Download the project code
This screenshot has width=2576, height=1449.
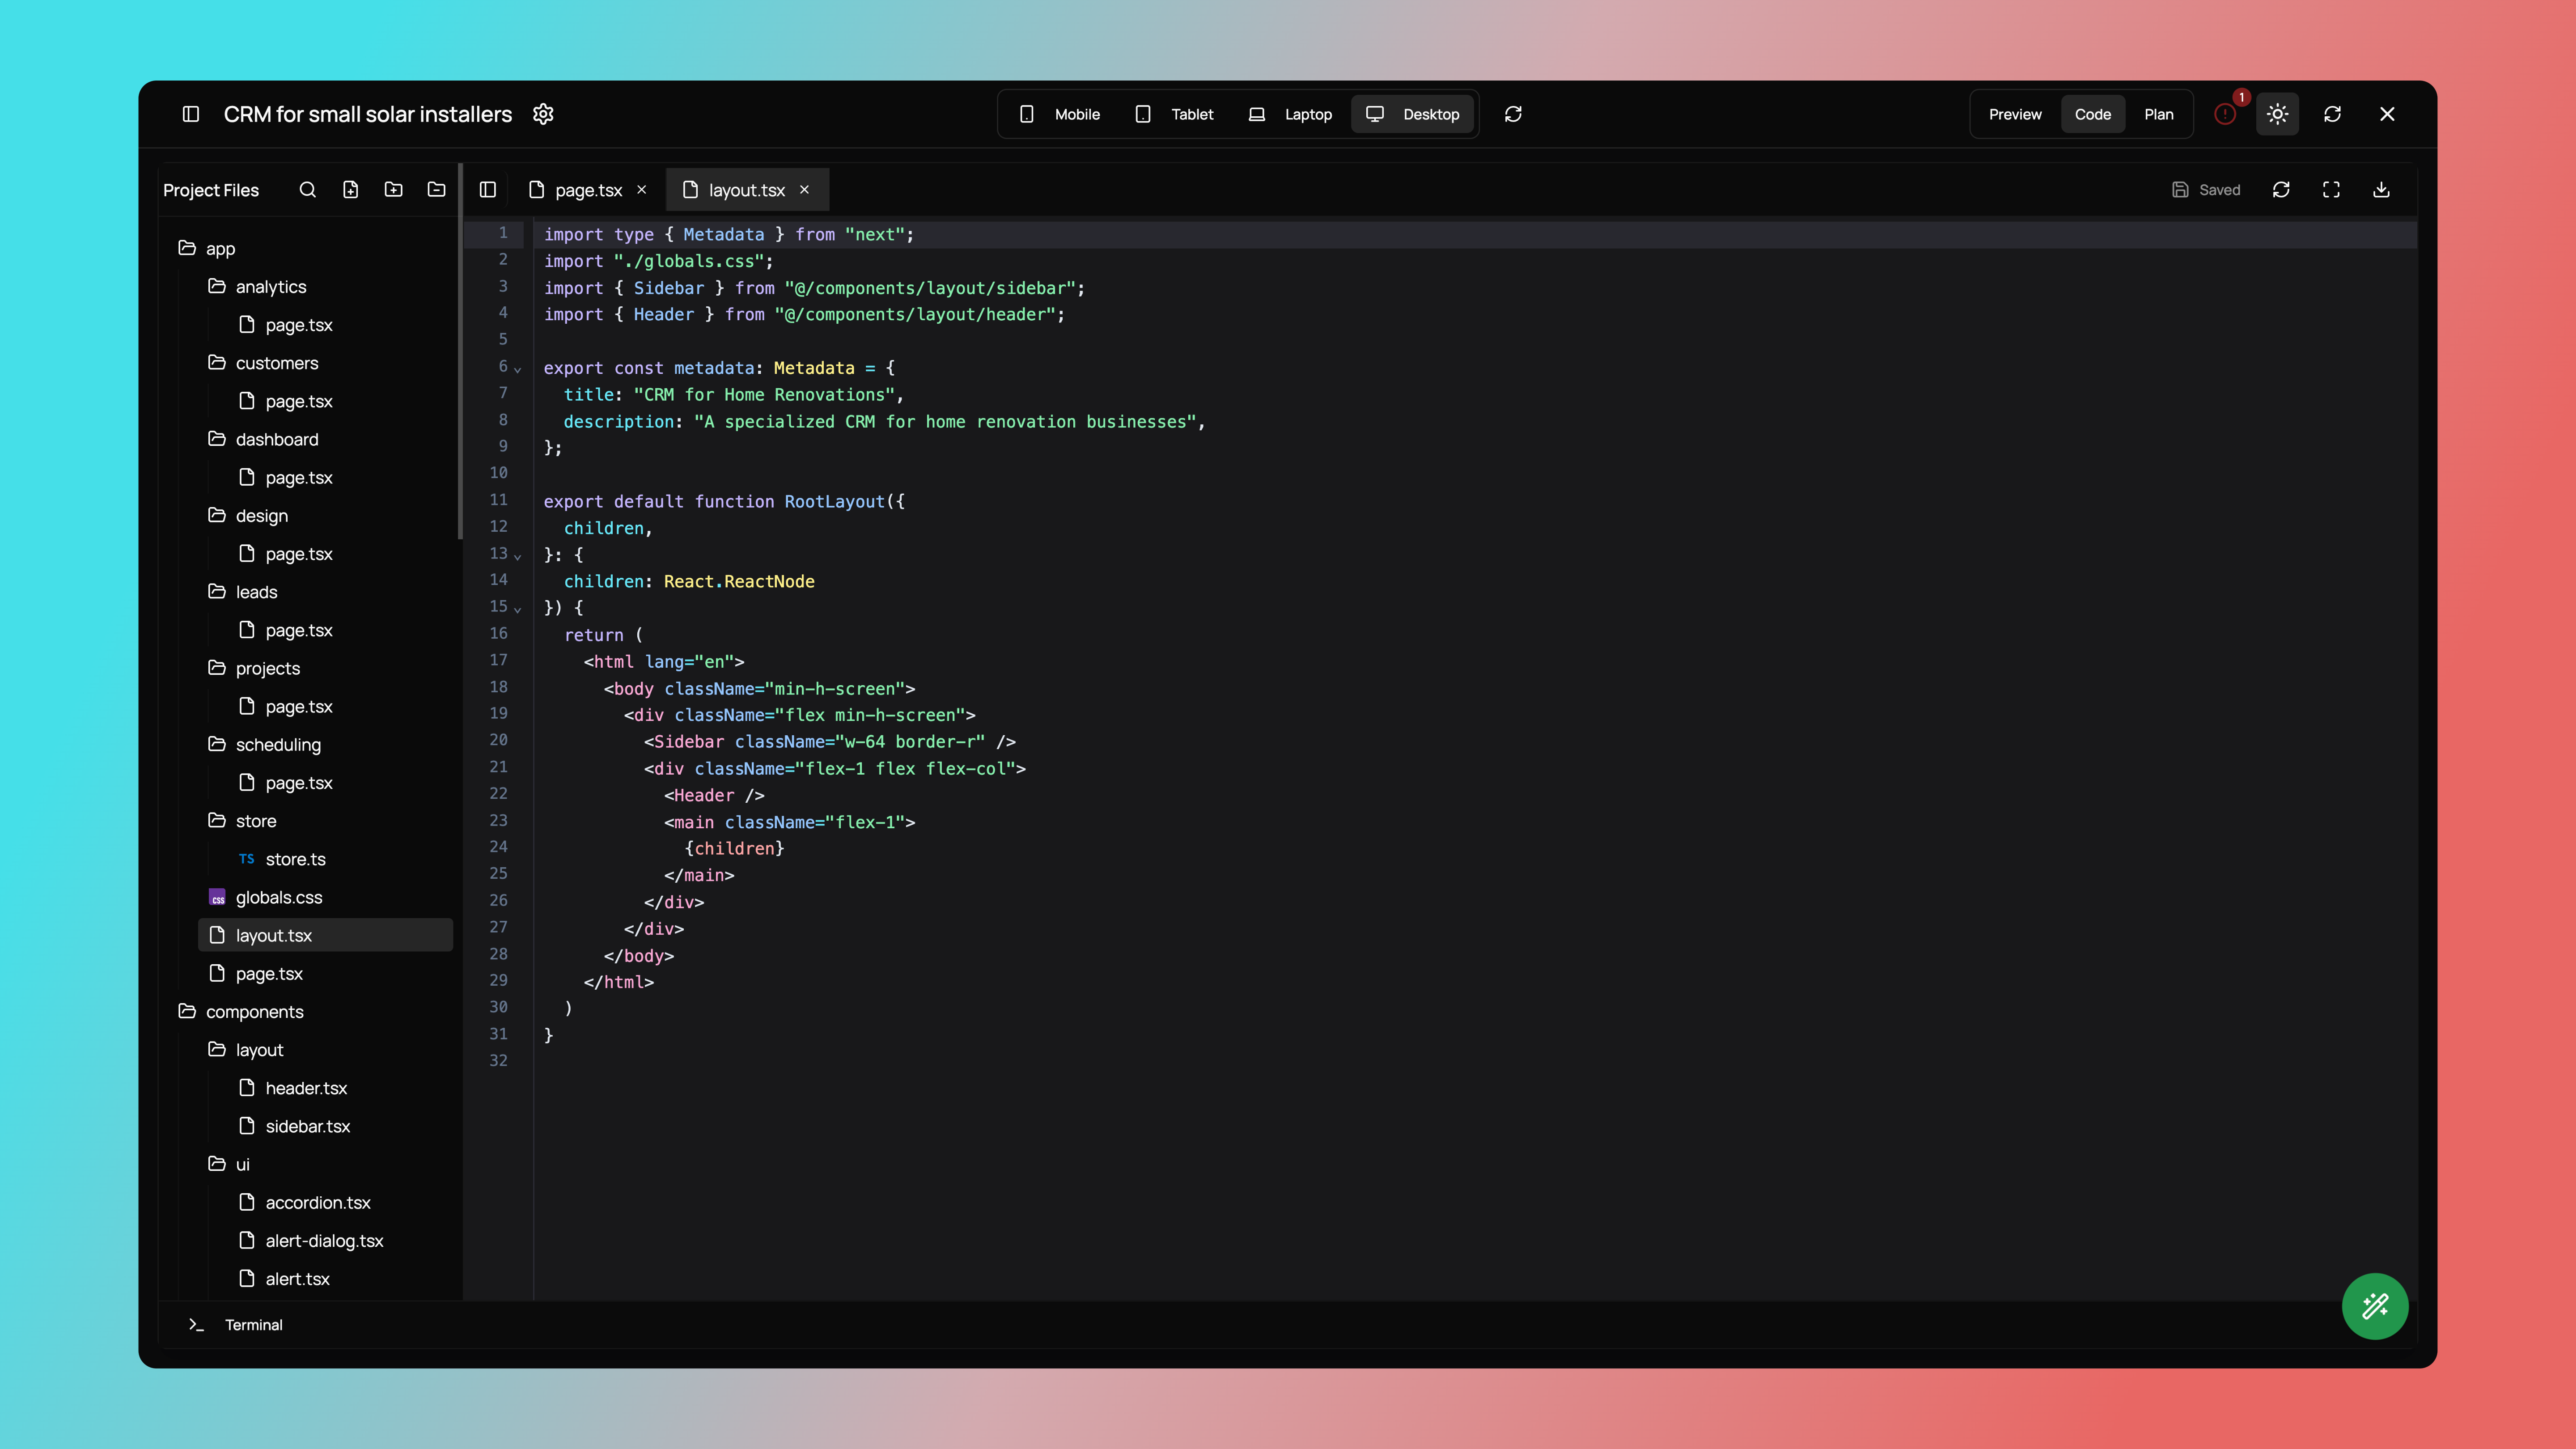[x=2381, y=190]
